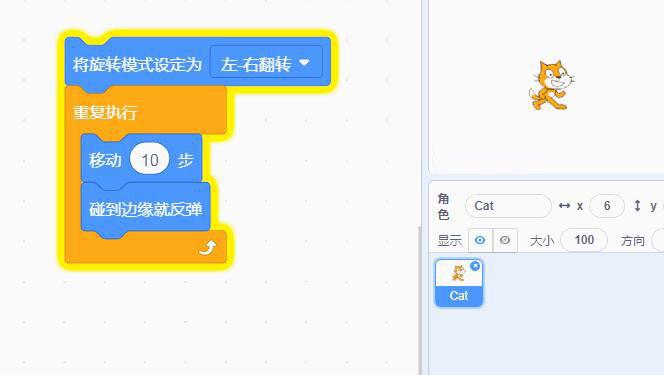Select the 碰到边缘就反弹 block

coord(145,209)
